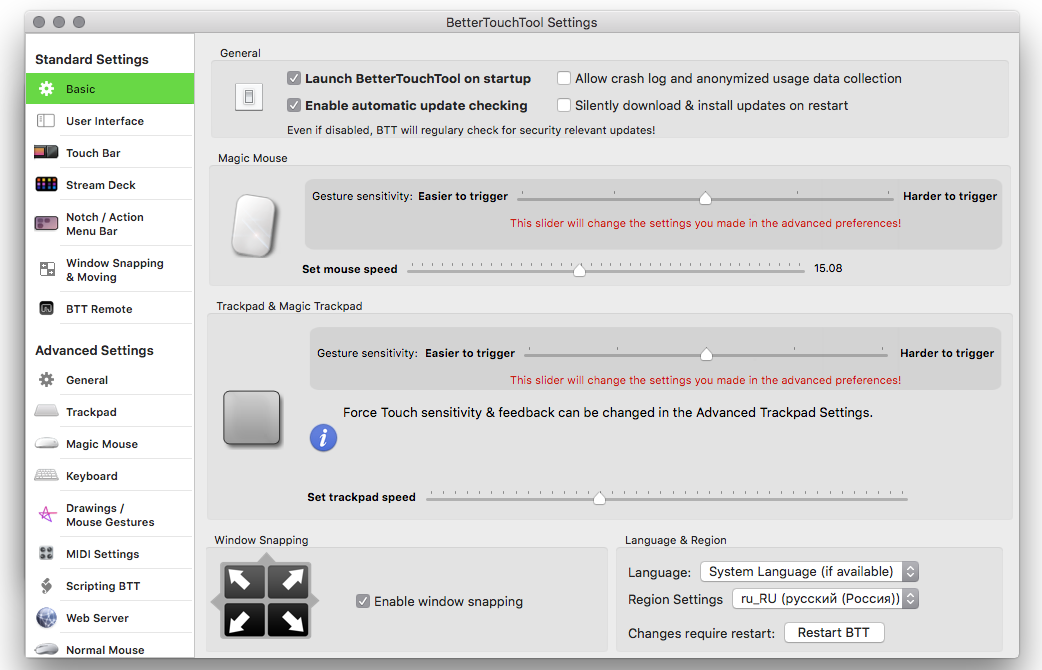This screenshot has width=1042, height=670.
Task: Click the BTT Remote sidebar icon
Action: 47,308
